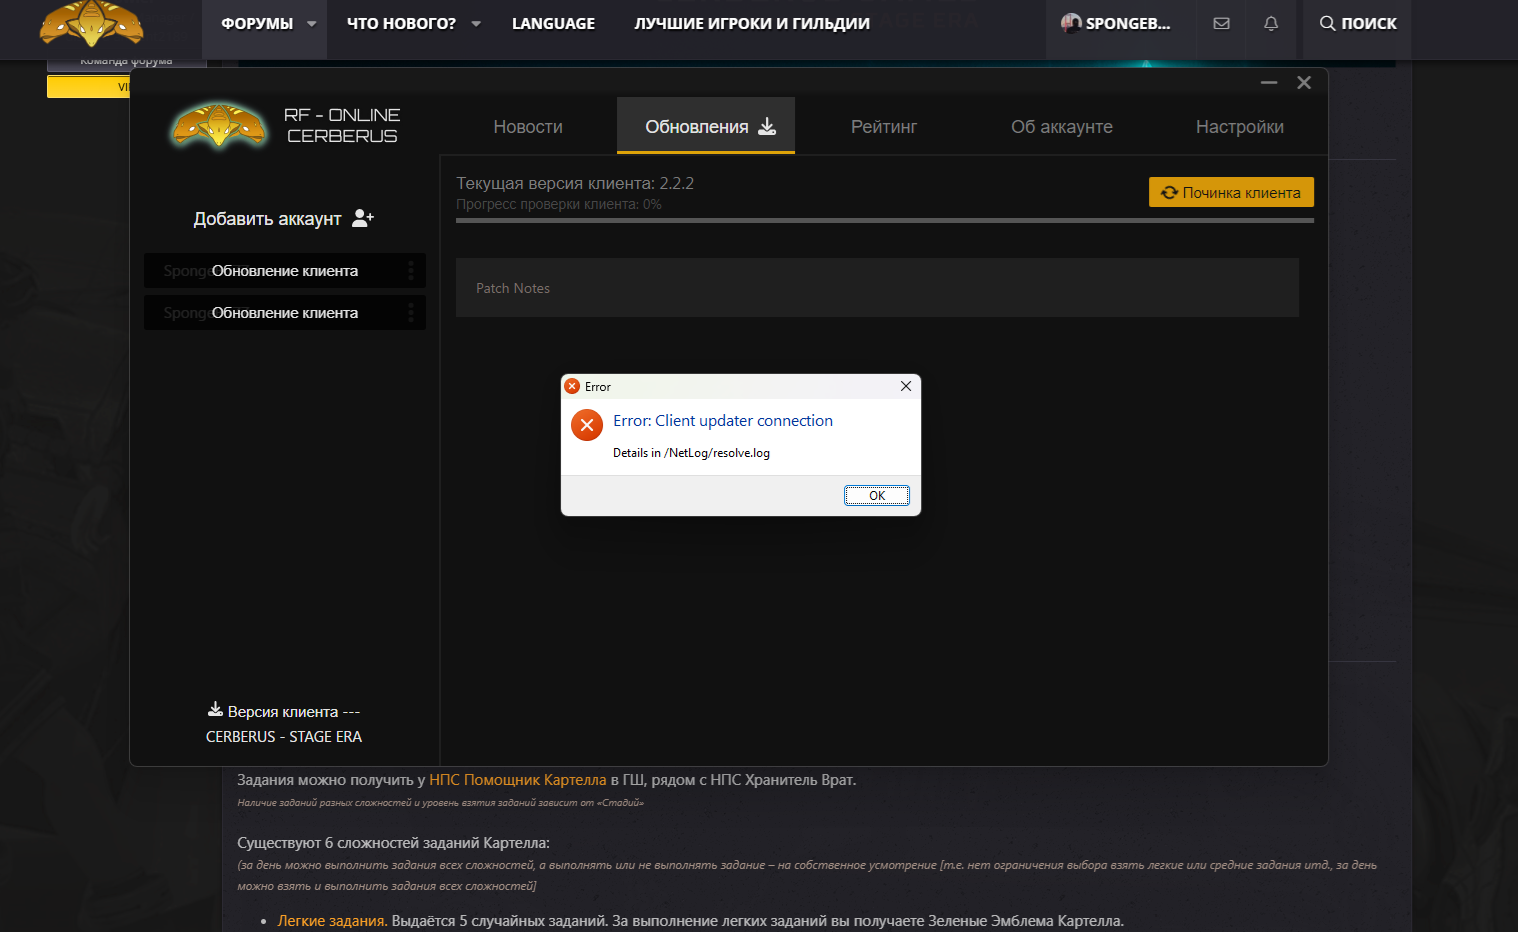The height and width of the screenshot is (932, 1518).
Task: Click the add account person-plus icon
Action: tap(363, 219)
